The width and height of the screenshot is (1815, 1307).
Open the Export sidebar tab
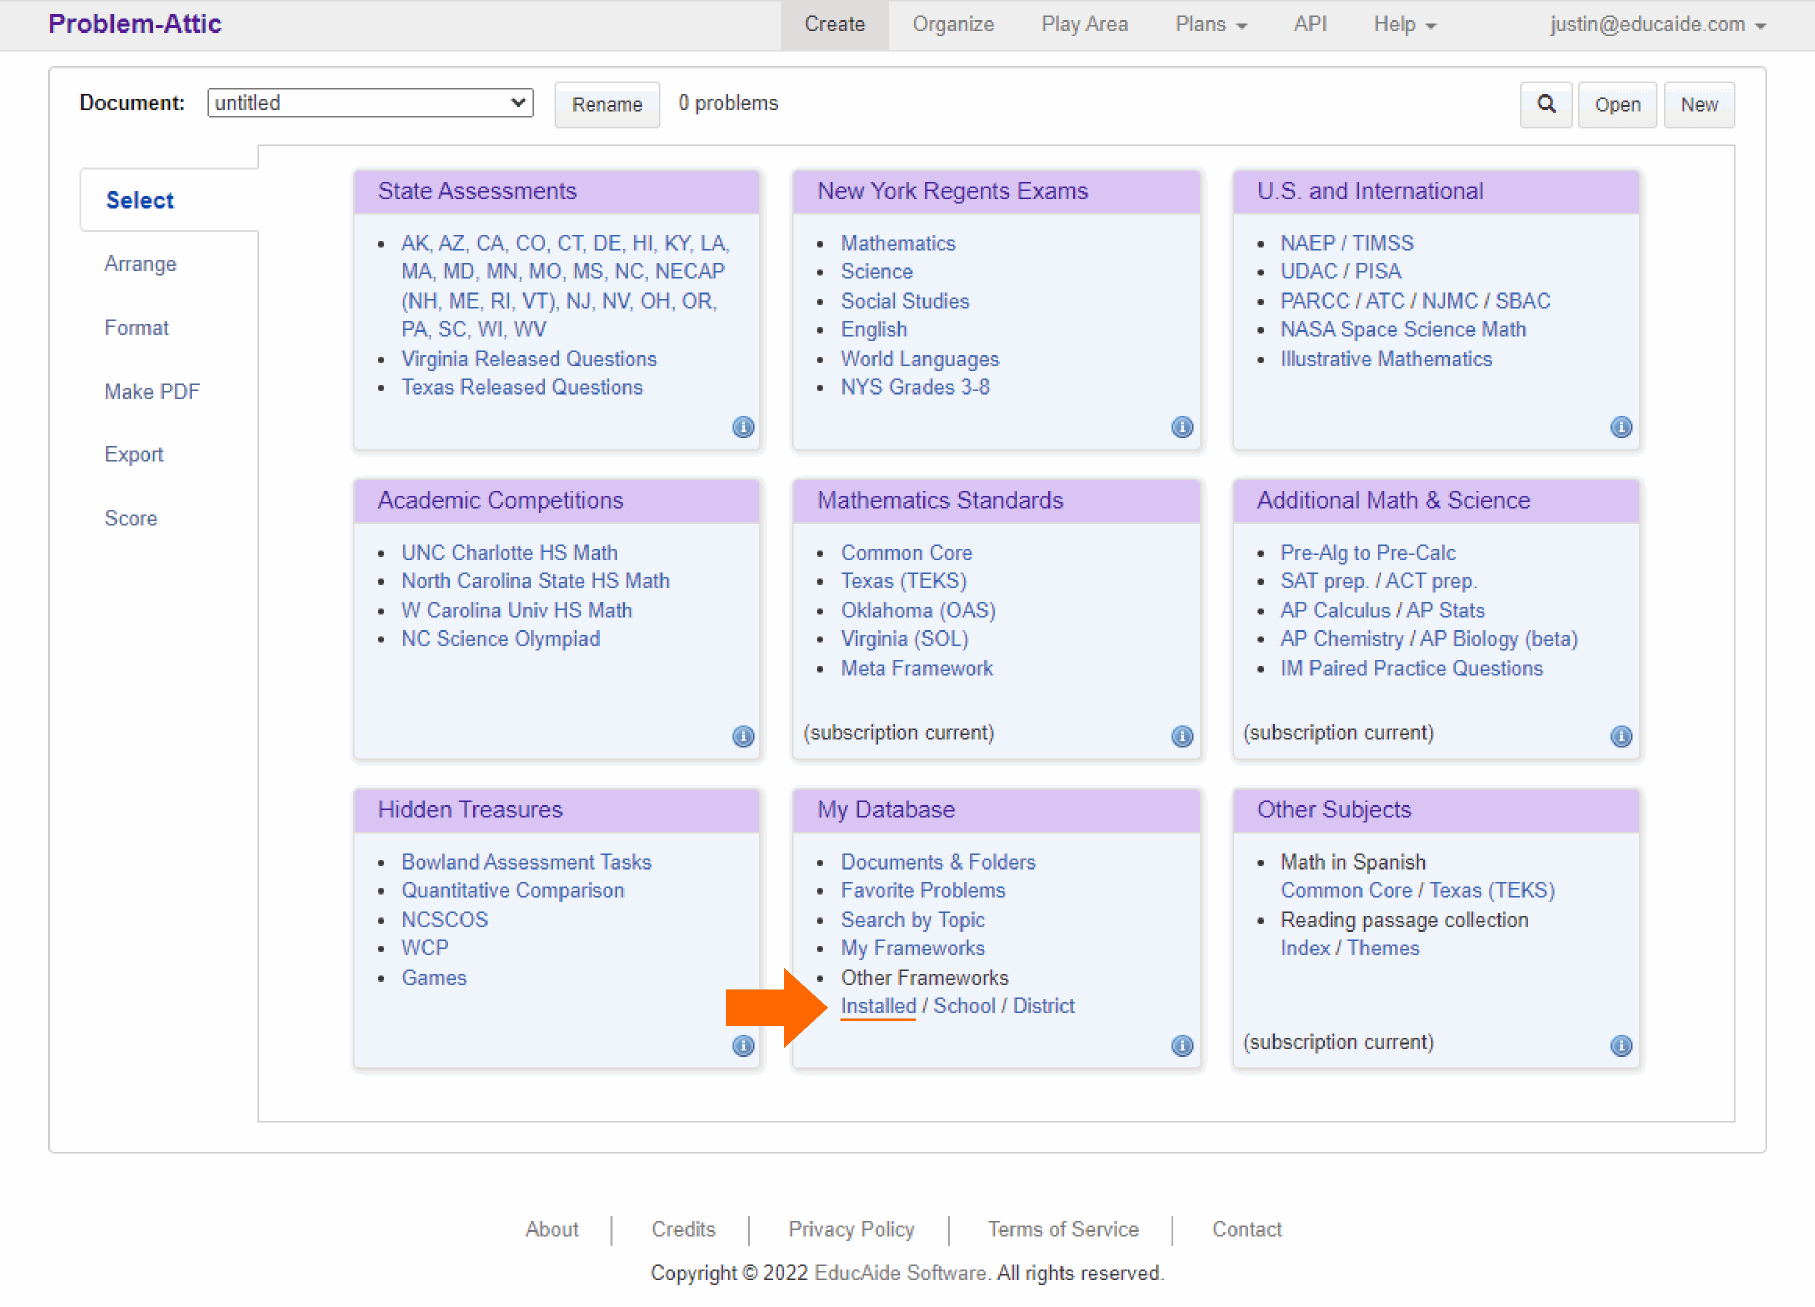pos(134,455)
